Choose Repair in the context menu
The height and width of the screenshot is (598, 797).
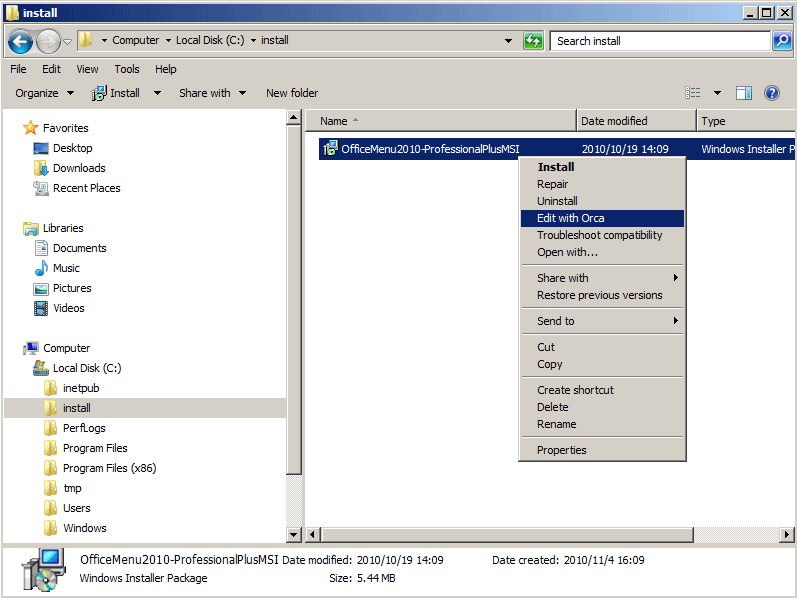click(602, 184)
